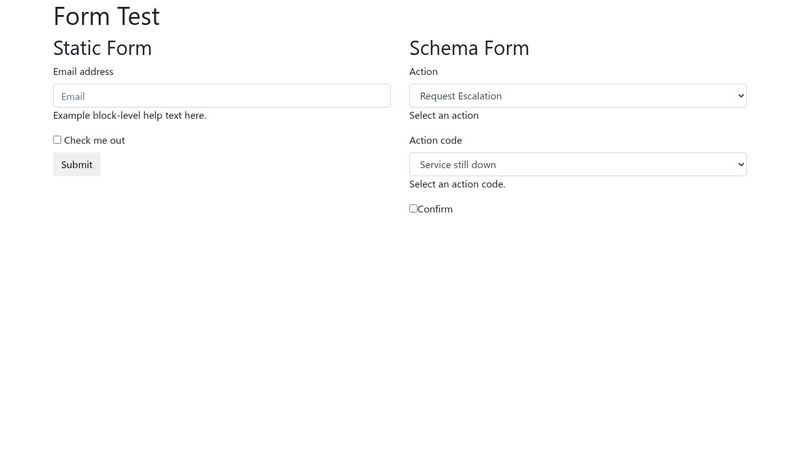Click the 'Service still down' selected value

click(x=458, y=165)
